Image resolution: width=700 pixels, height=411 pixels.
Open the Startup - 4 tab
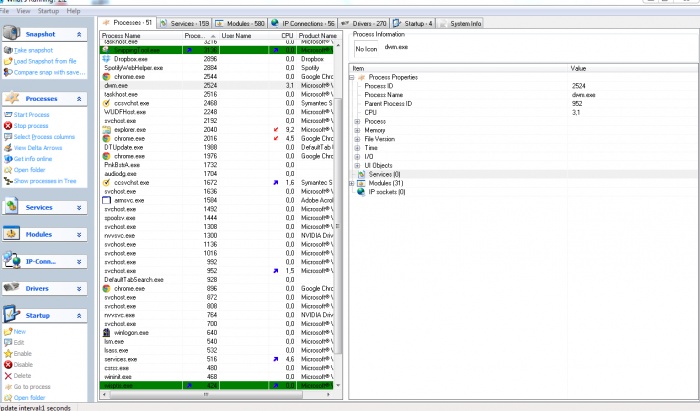point(413,23)
